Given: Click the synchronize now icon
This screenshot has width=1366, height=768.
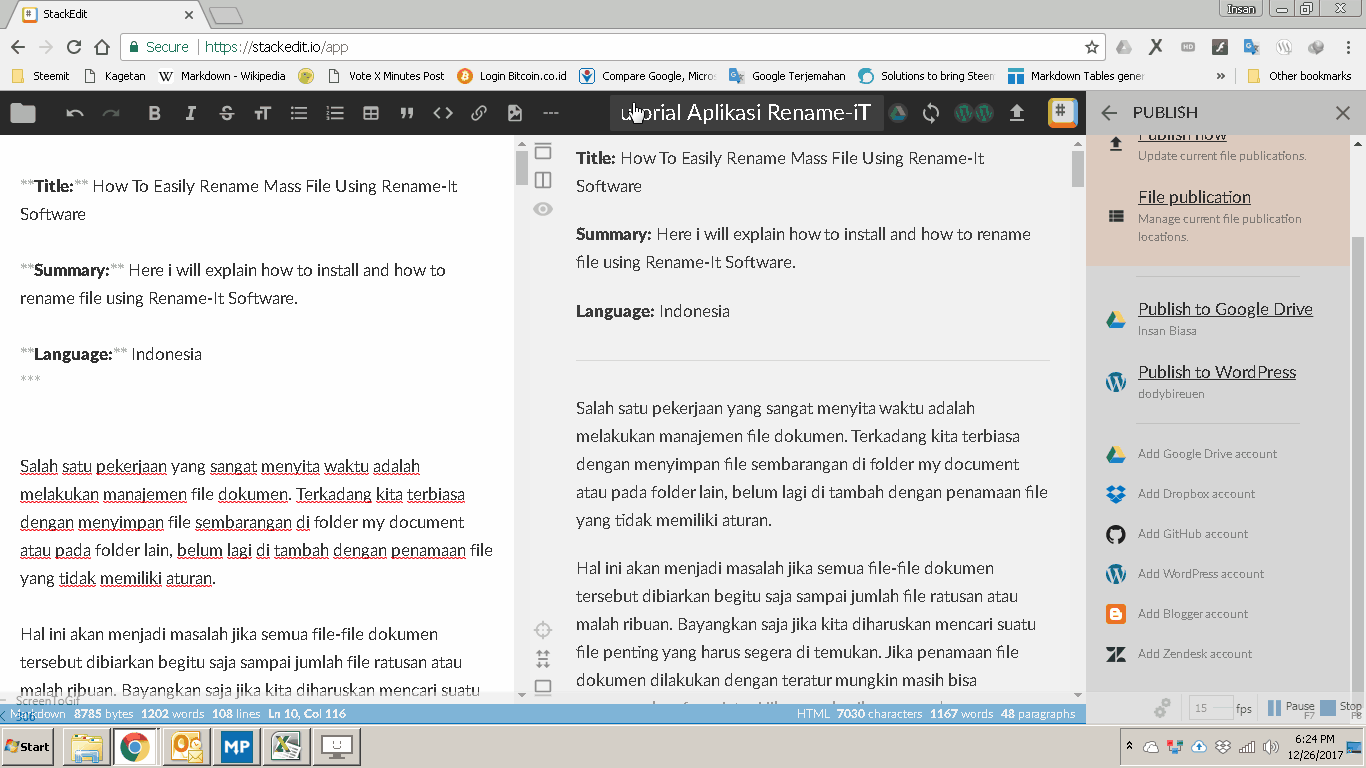Looking at the screenshot, I should tap(931, 113).
